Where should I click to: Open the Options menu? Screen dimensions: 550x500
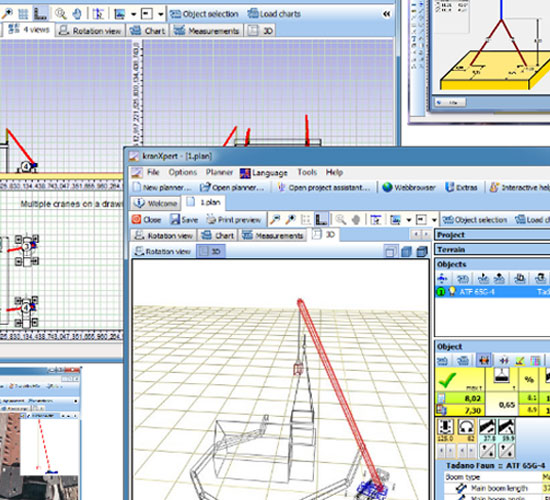183,172
